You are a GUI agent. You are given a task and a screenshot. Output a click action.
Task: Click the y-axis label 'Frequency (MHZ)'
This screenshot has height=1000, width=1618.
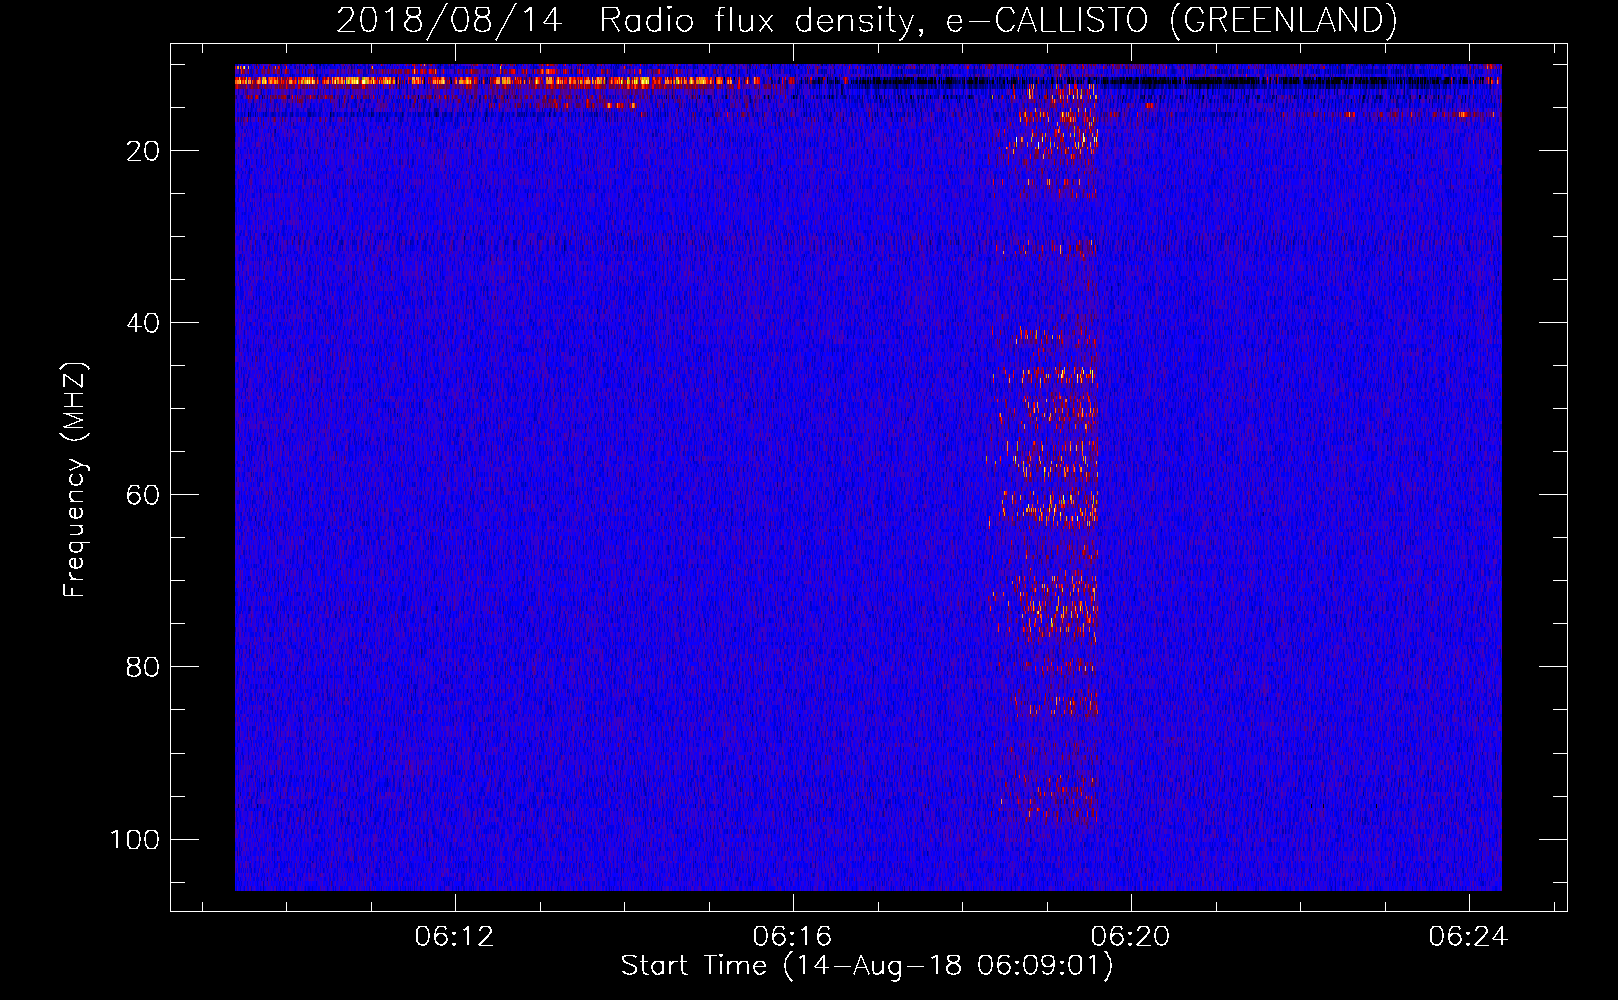pyautogui.click(x=75, y=480)
